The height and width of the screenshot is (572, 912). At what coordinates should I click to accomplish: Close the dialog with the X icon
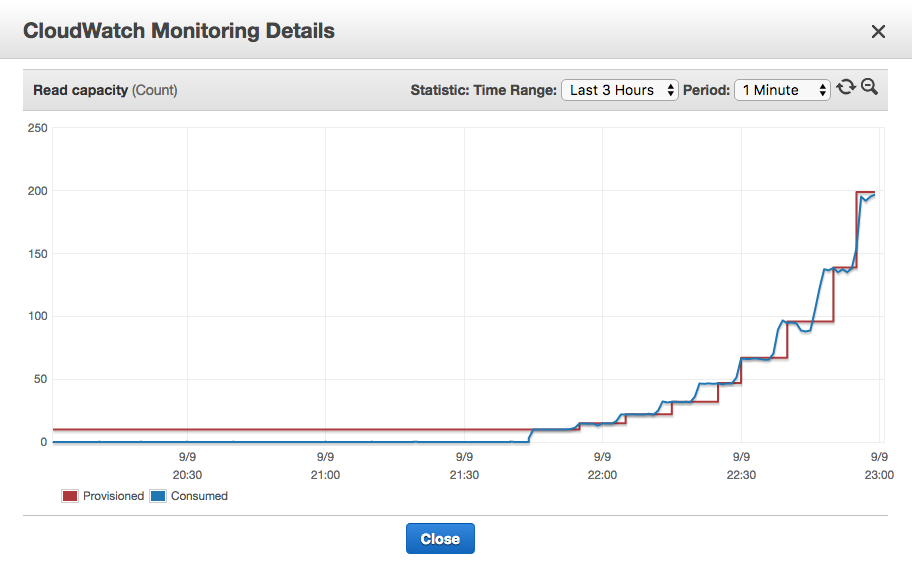pos(878,31)
